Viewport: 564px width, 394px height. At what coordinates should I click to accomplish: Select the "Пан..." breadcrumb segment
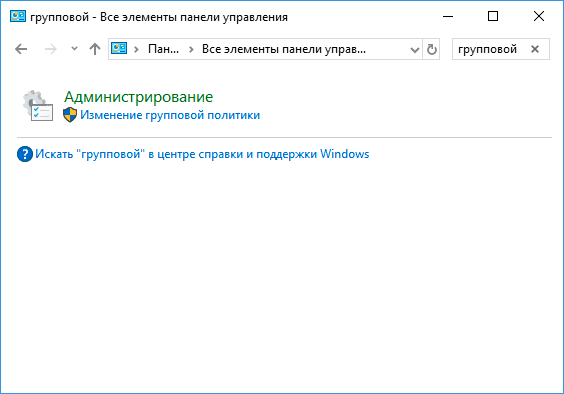coord(163,49)
